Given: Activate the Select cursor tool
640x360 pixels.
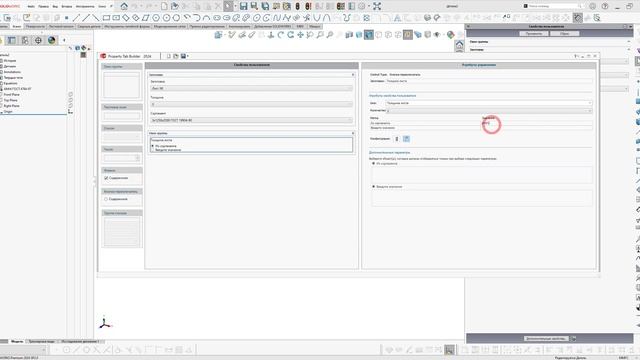Looking at the screenshot, I should coord(228,6).
